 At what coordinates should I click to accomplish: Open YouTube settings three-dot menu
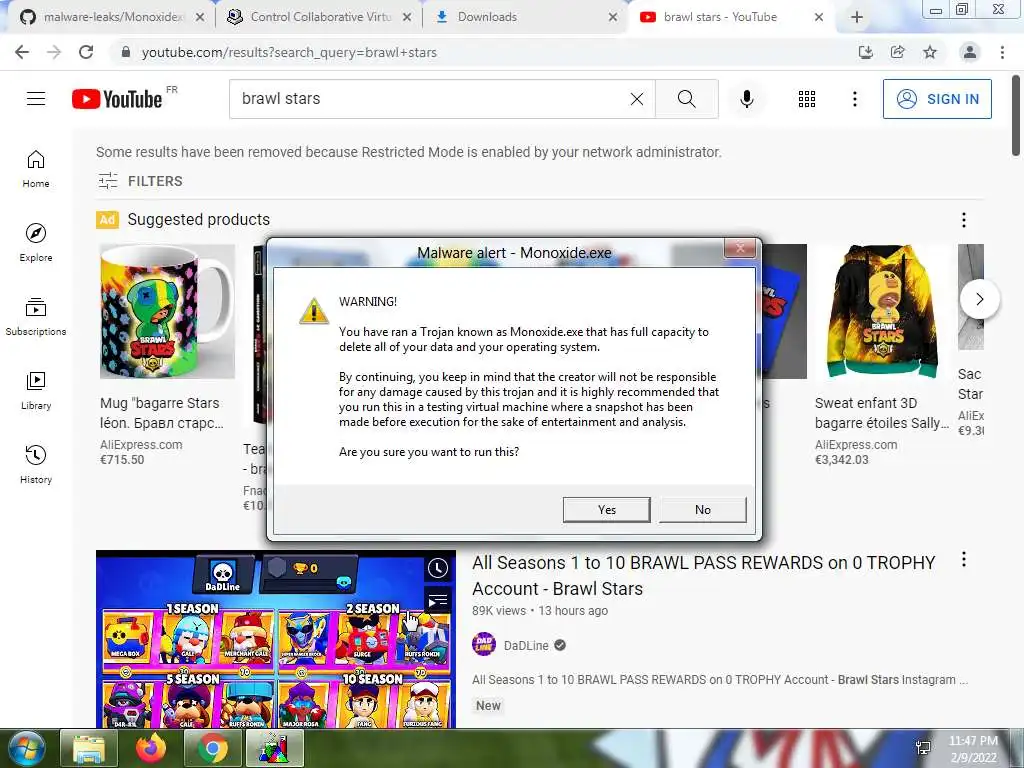pyautogui.click(x=855, y=99)
